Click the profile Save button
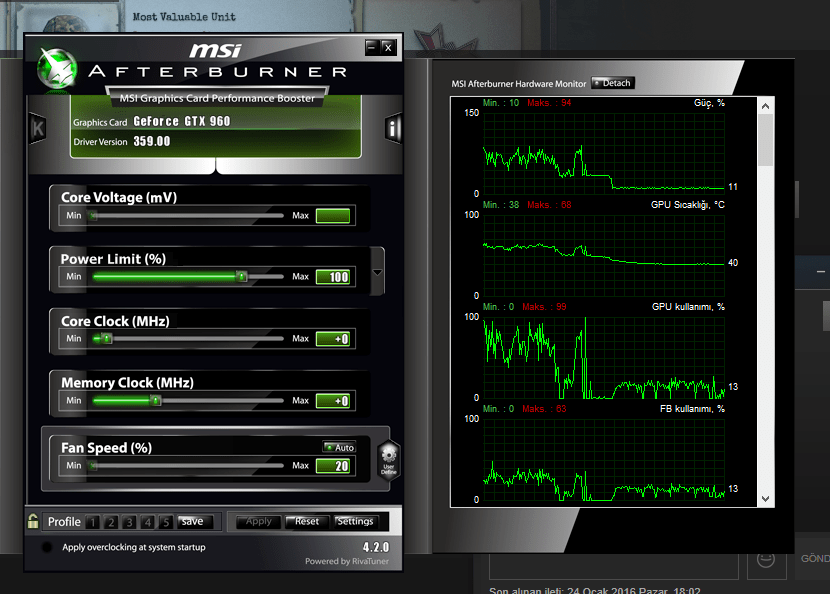830x594 pixels. click(x=195, y=521)
